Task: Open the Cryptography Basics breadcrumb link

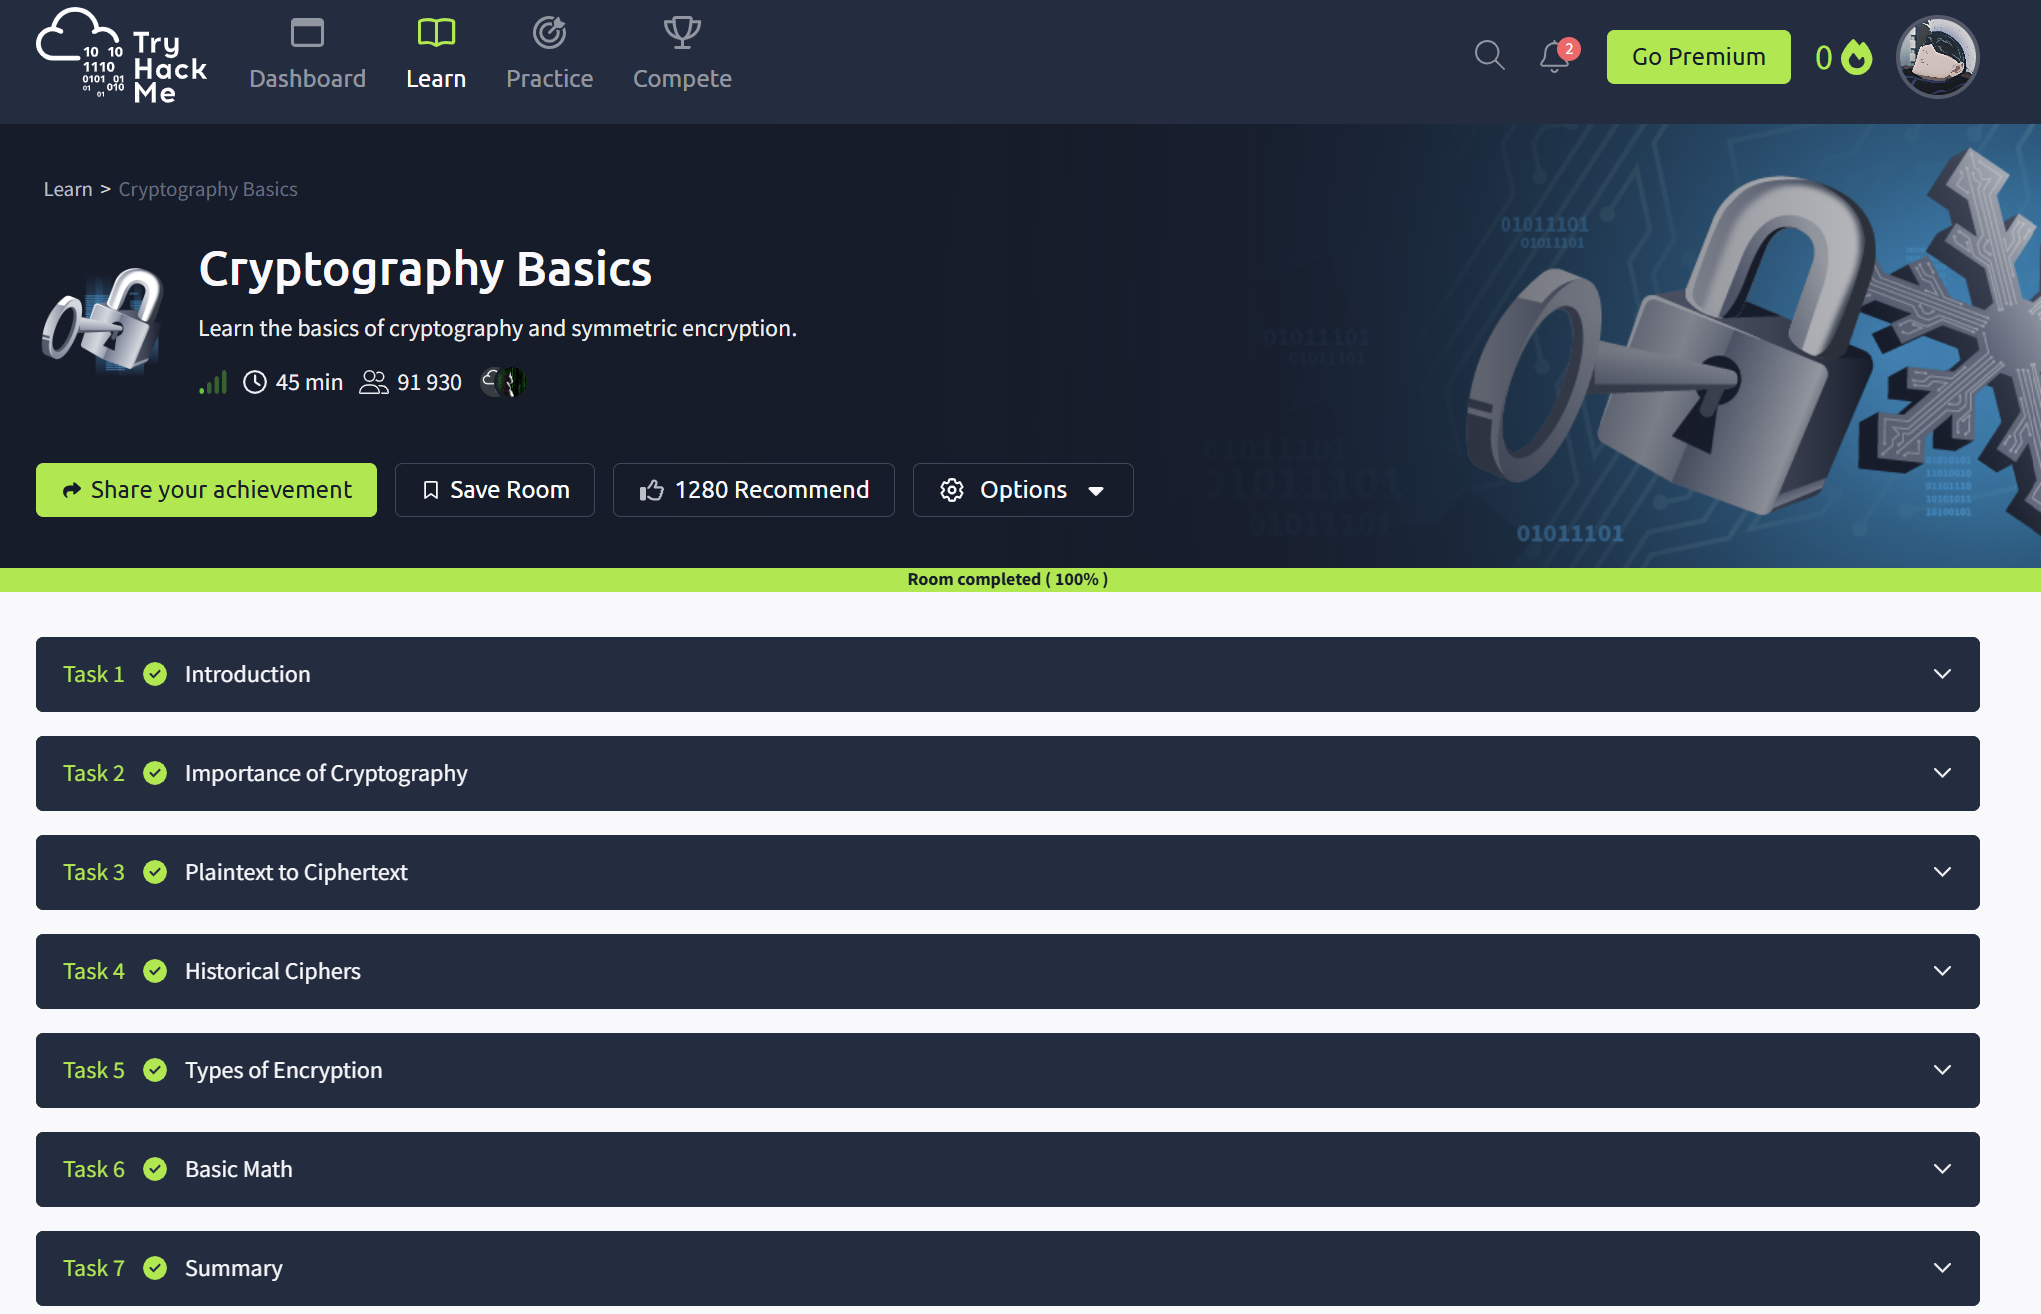Action: 207,188
